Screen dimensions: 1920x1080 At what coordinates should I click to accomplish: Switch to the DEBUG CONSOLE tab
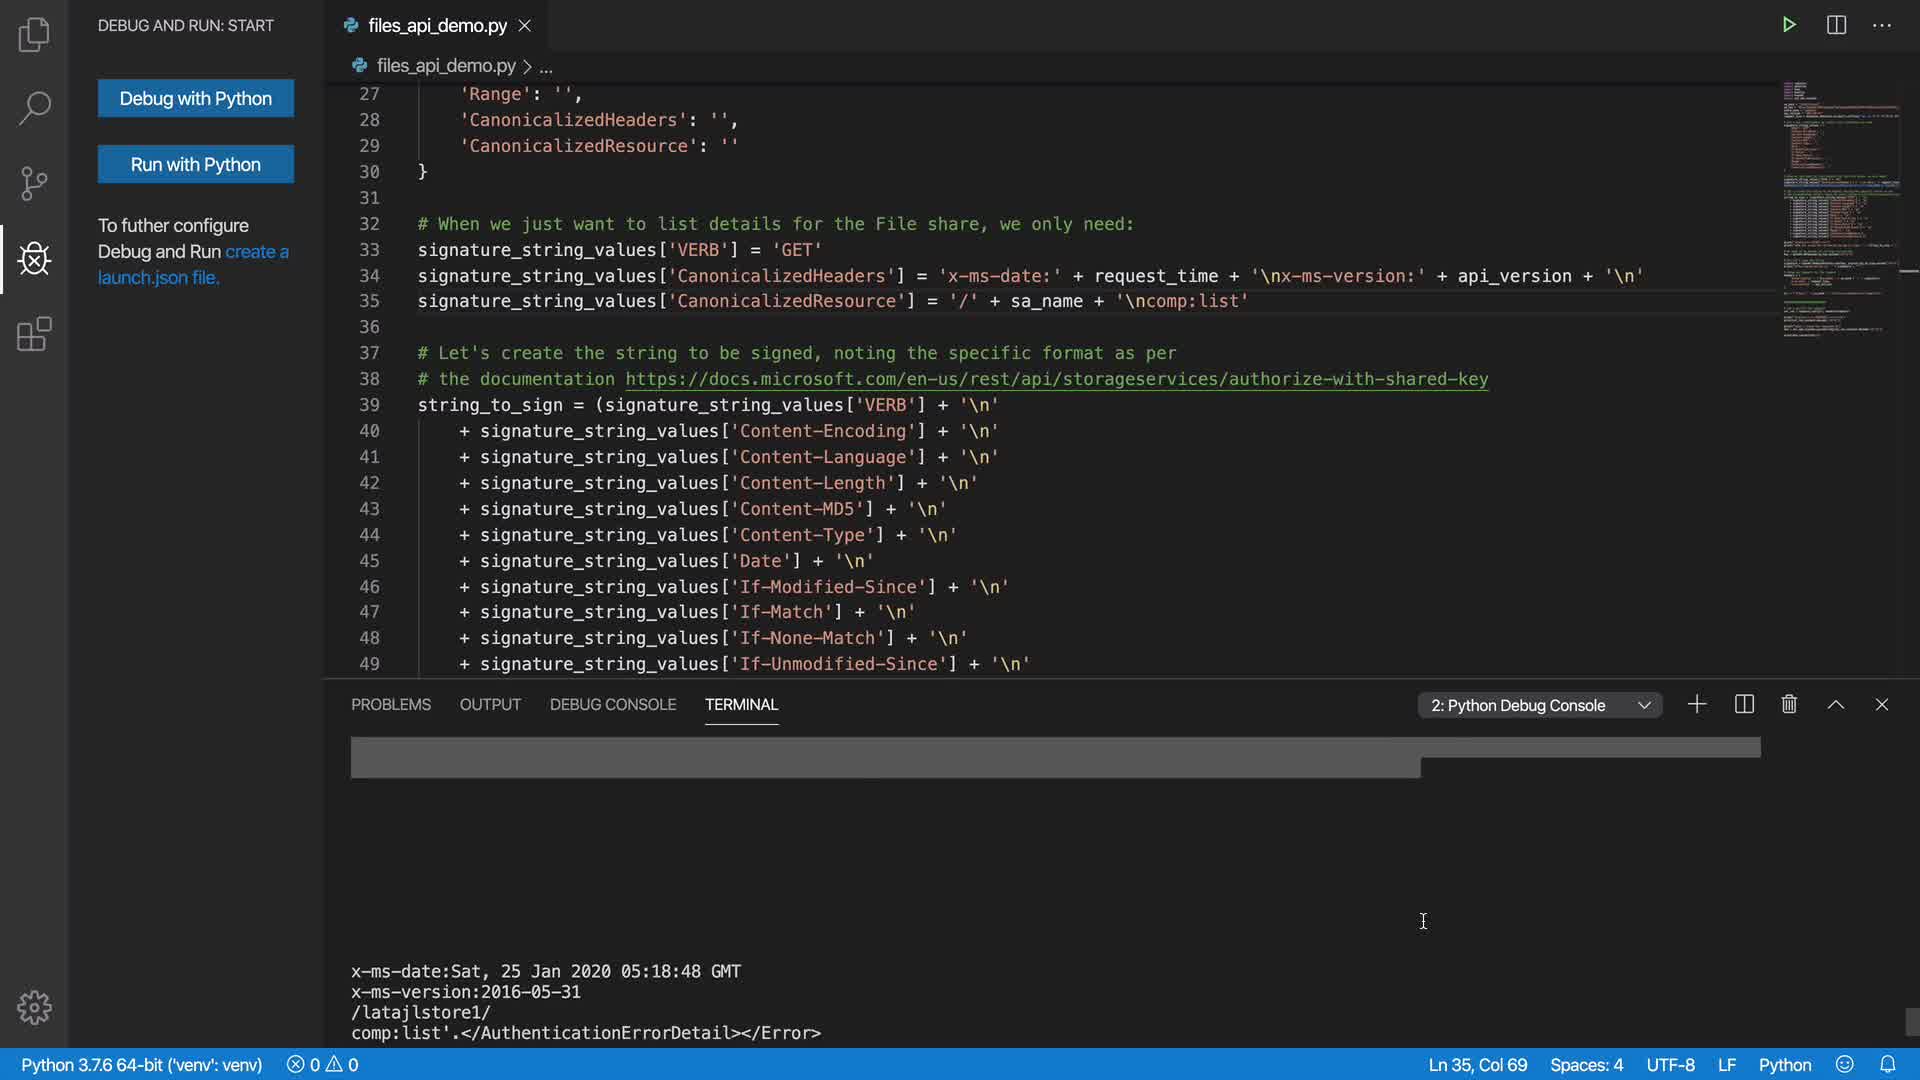tap(612, 705)
